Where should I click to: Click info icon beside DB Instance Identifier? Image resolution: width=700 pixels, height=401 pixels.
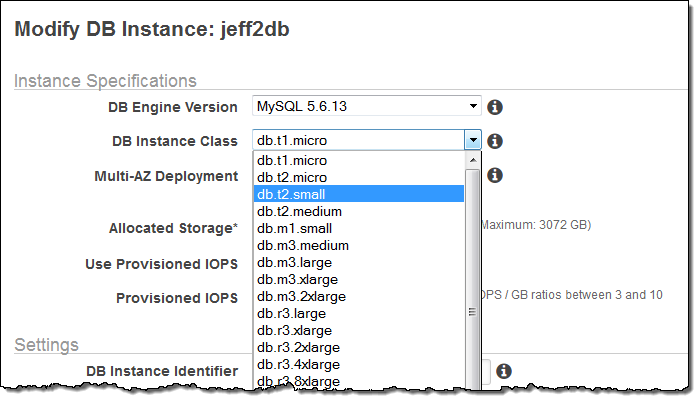pos(504,371)
